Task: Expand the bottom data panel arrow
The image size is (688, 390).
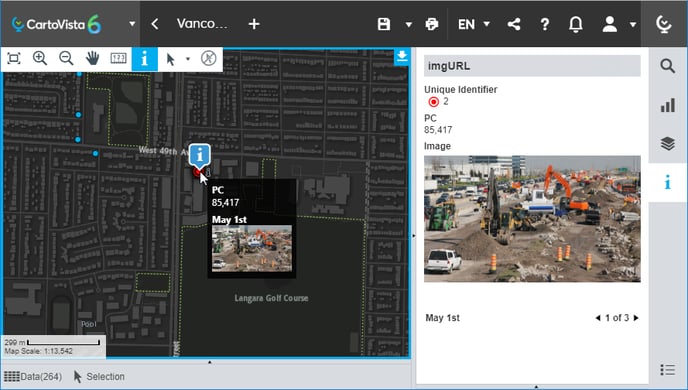Action: [209, 362]
